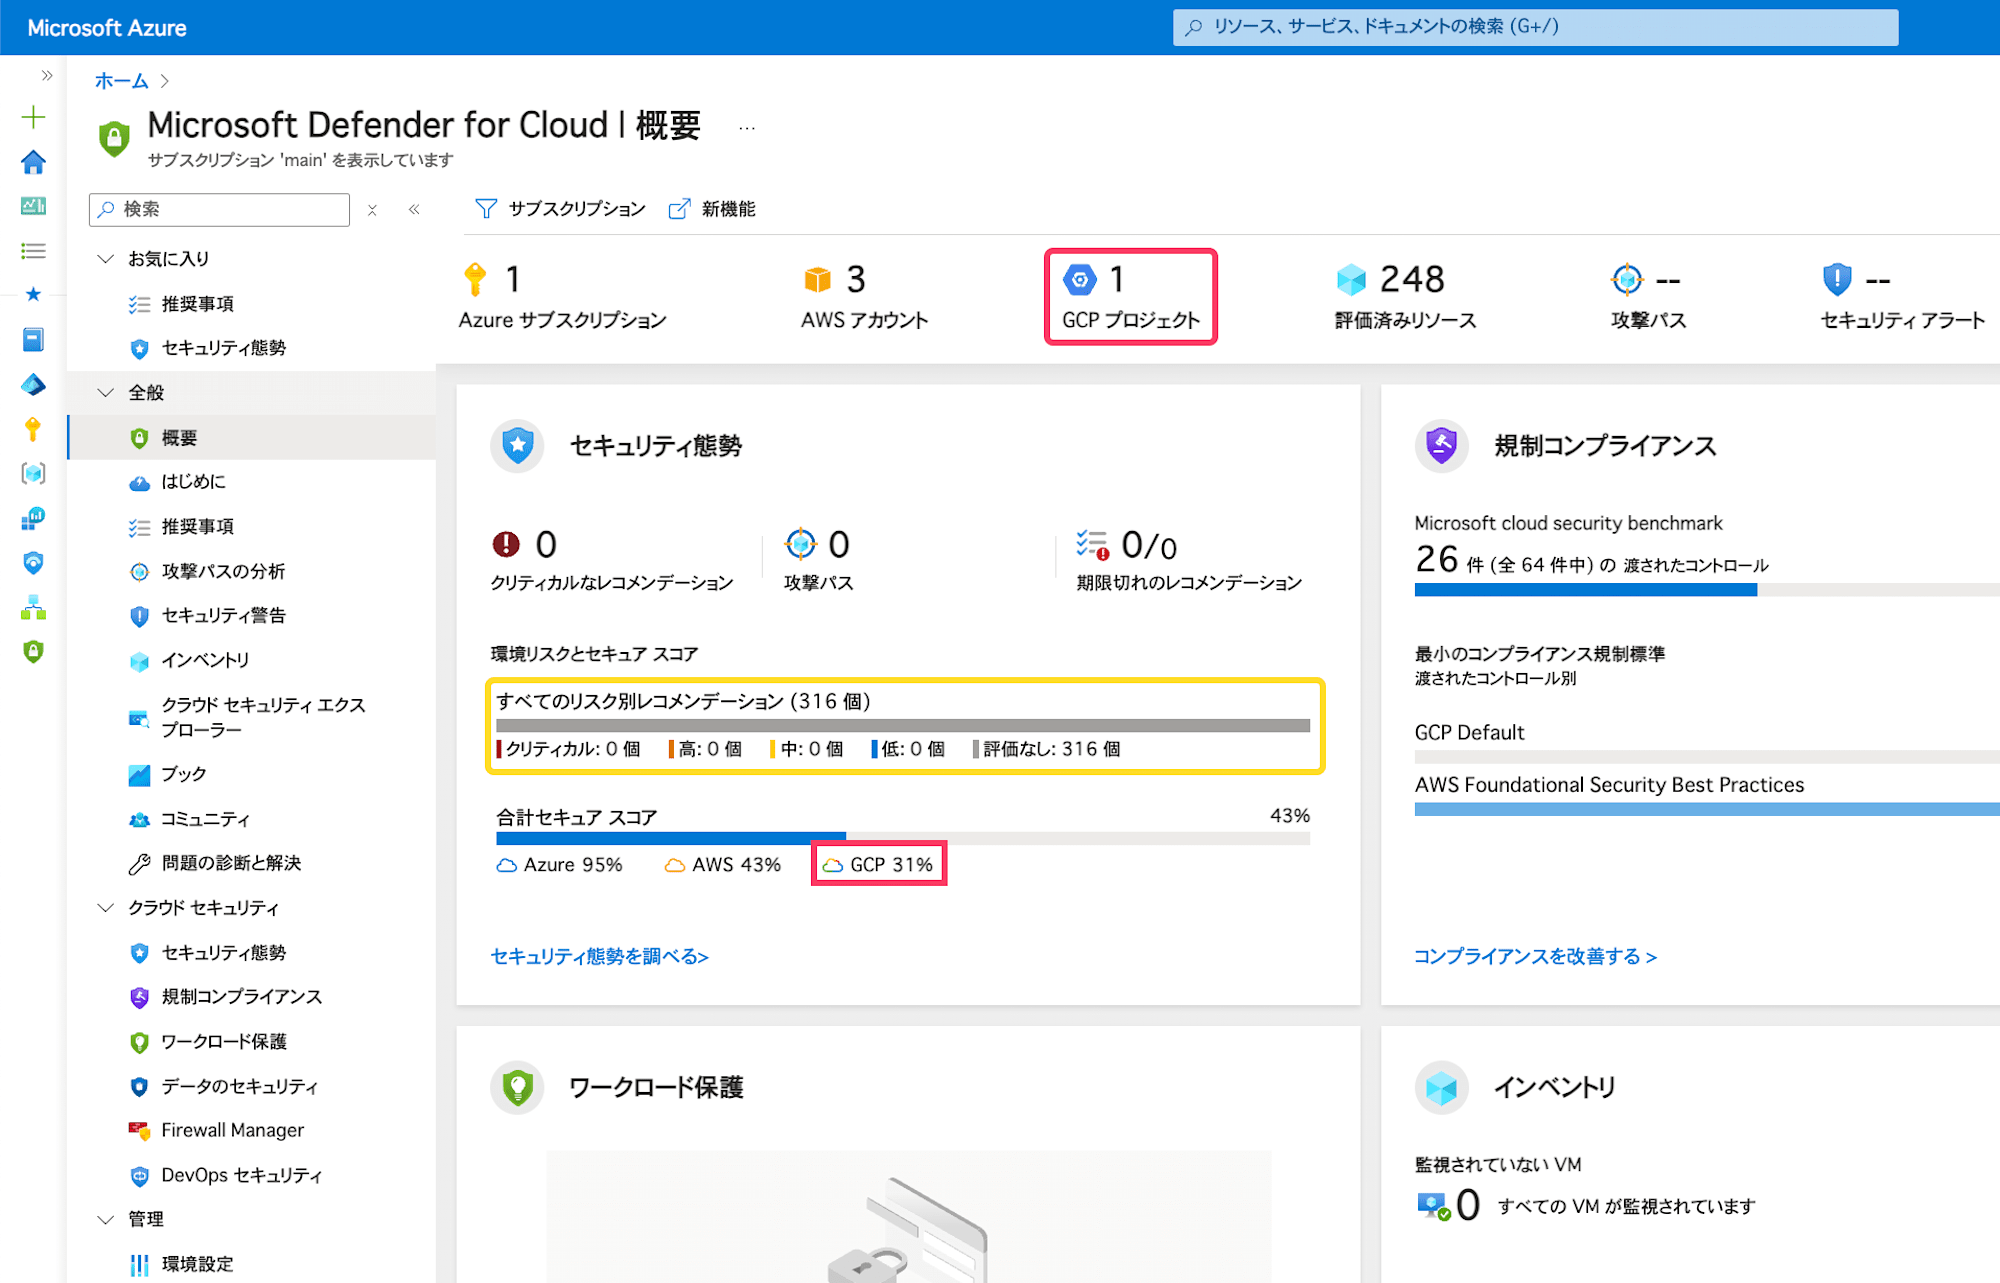Click the 評価済みリソース 248 tile
This screenshot has width=2000, height=1283.
tap(1405, 296)
